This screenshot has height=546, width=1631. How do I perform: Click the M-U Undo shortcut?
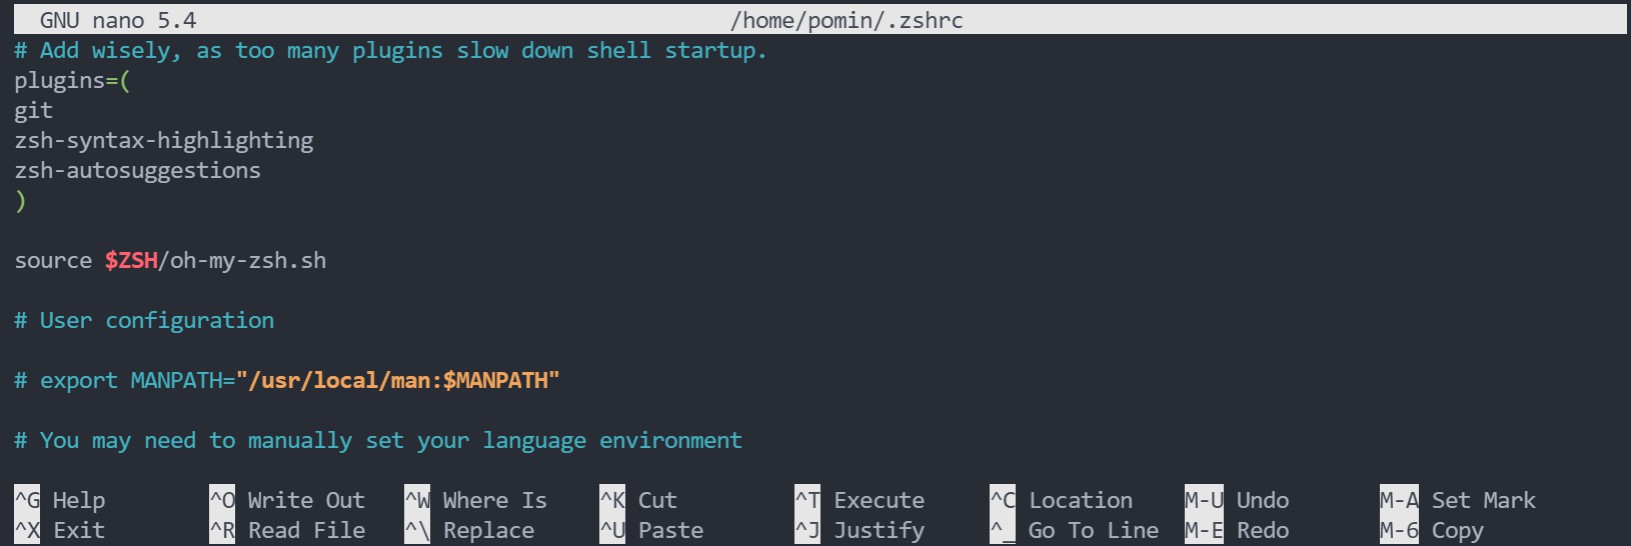(x=1237, y=500)
